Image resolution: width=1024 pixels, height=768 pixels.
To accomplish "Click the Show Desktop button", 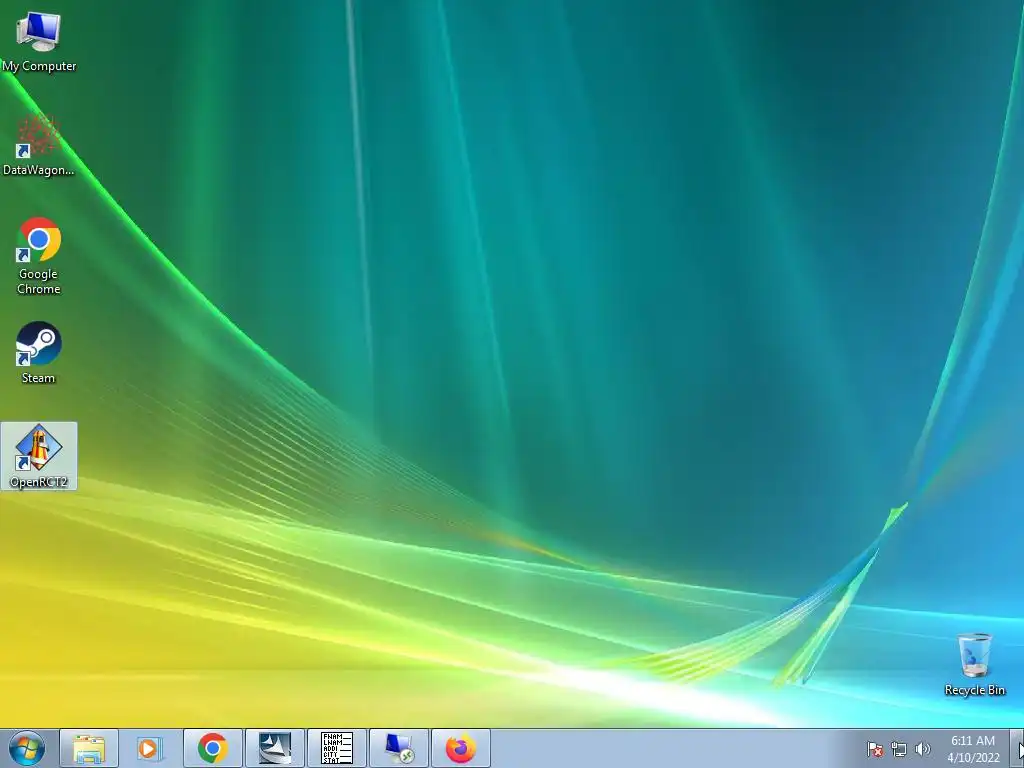I will [x=1019, y=749].
